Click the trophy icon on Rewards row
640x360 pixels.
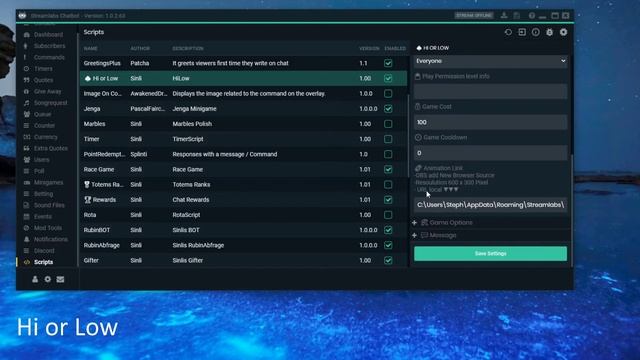tap(87, 200)
